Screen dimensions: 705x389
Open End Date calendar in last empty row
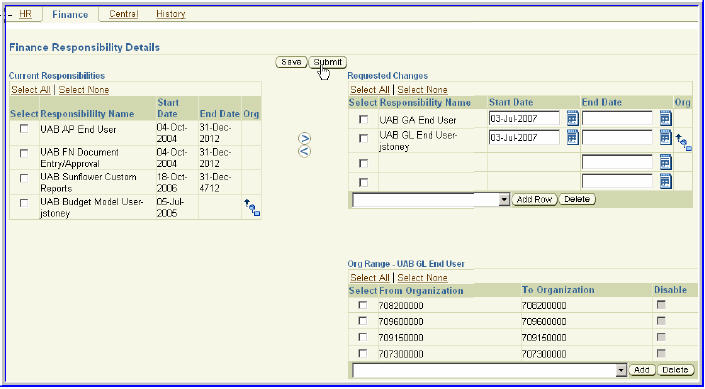(x=666, y=181)
